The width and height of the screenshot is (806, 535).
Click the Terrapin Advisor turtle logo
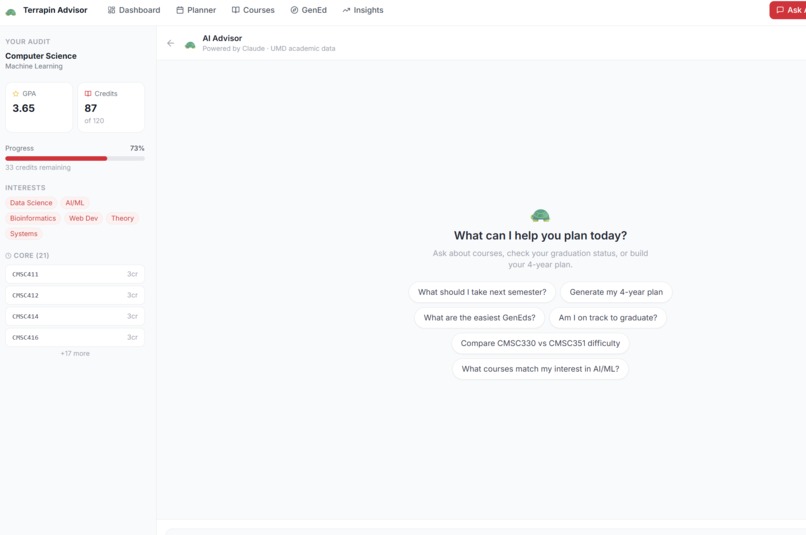[x=10, y=11]
